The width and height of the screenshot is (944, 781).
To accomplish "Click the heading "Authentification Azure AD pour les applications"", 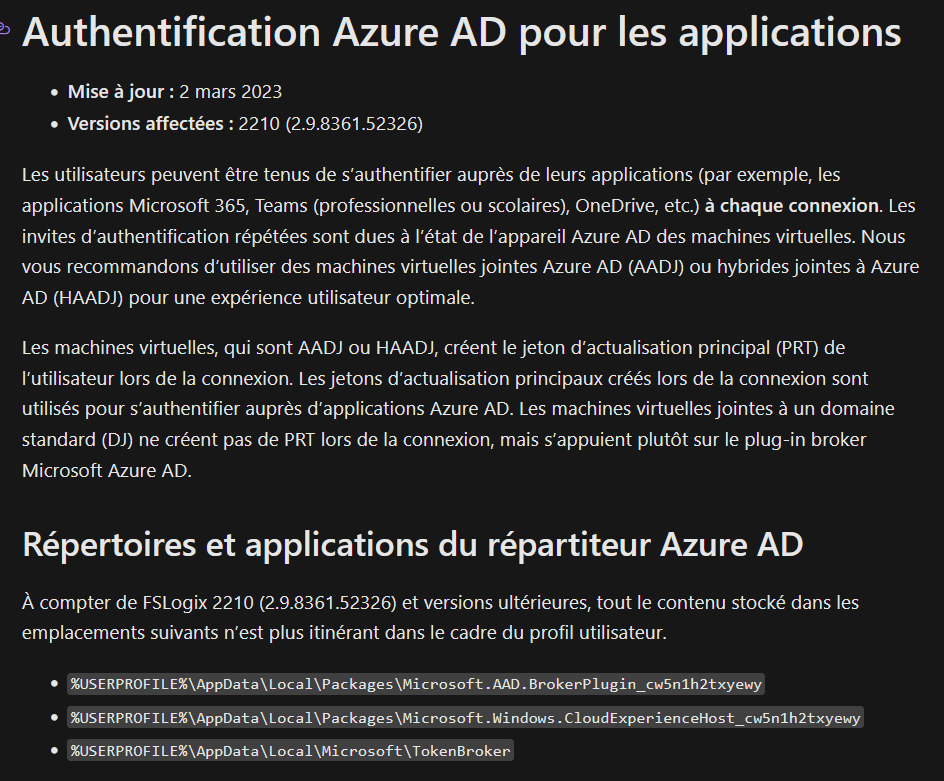I will pyautogui.click(x=461, y=33).
